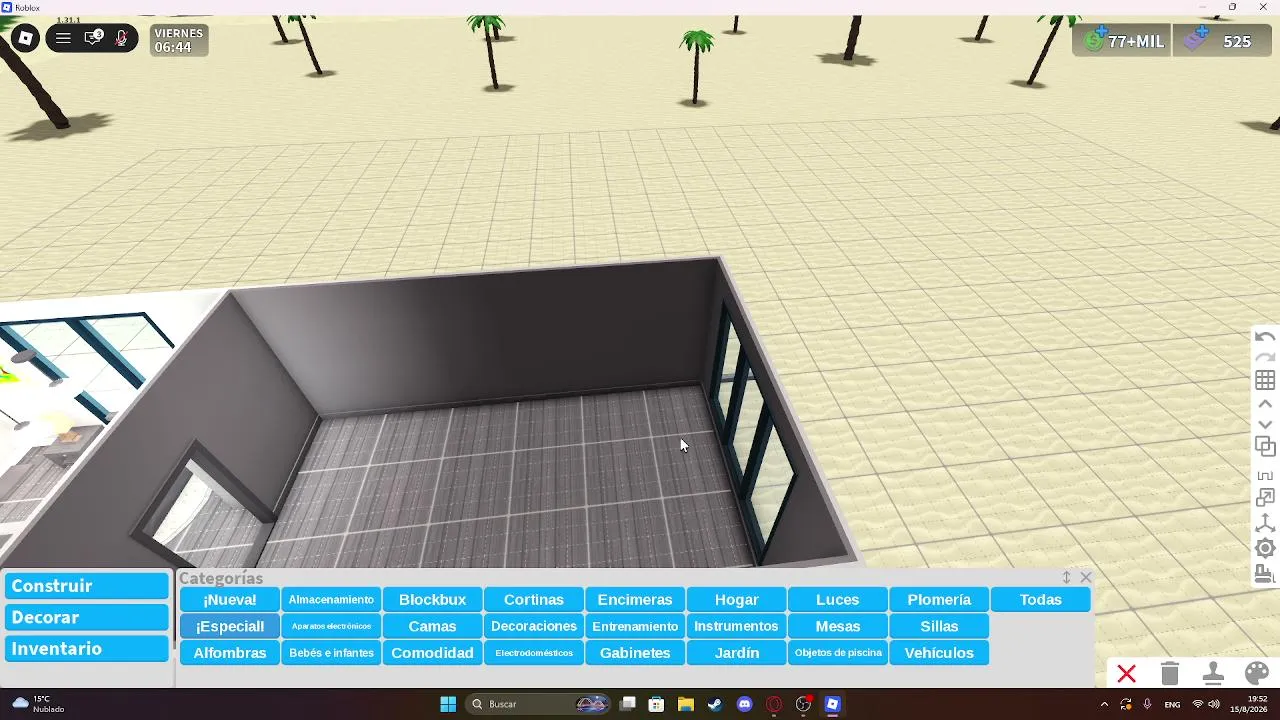Browse the Jardín category

pyautogui.click(x=737, y=653)
